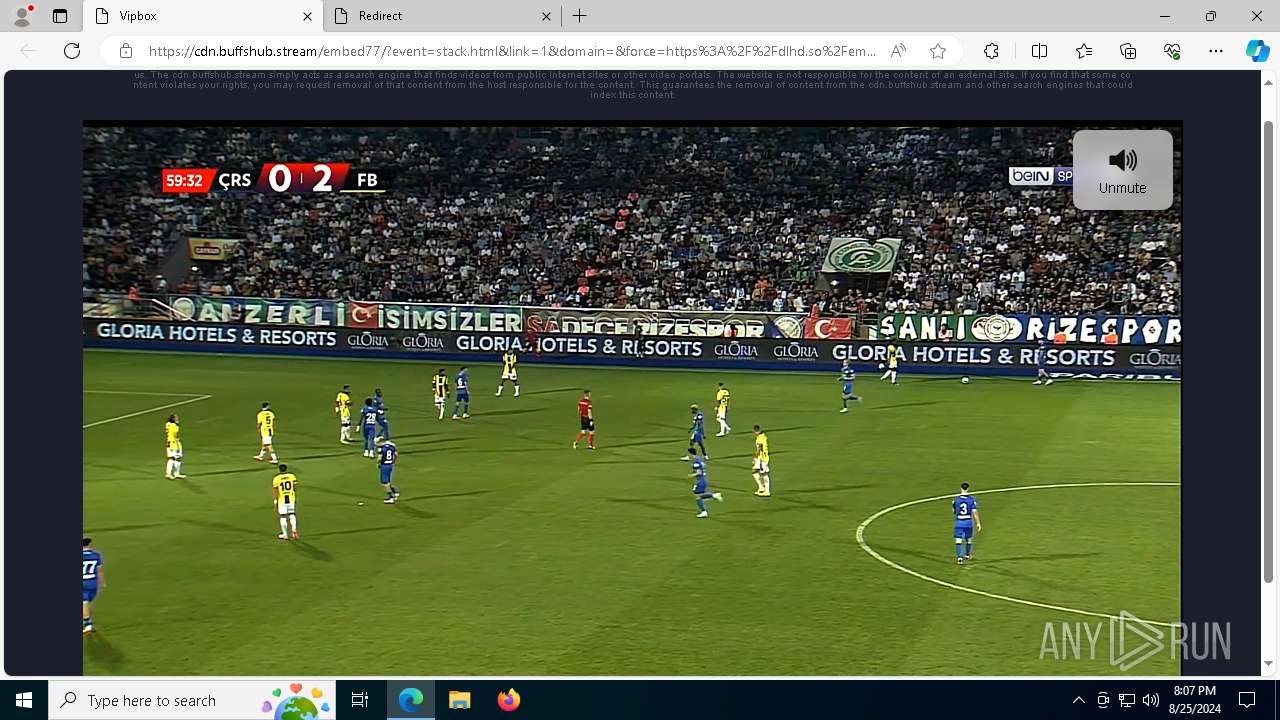This screenshot has width=1280, height=720.
Task: Open the clock showing 8:07 PM
Action: point(1194,700)
